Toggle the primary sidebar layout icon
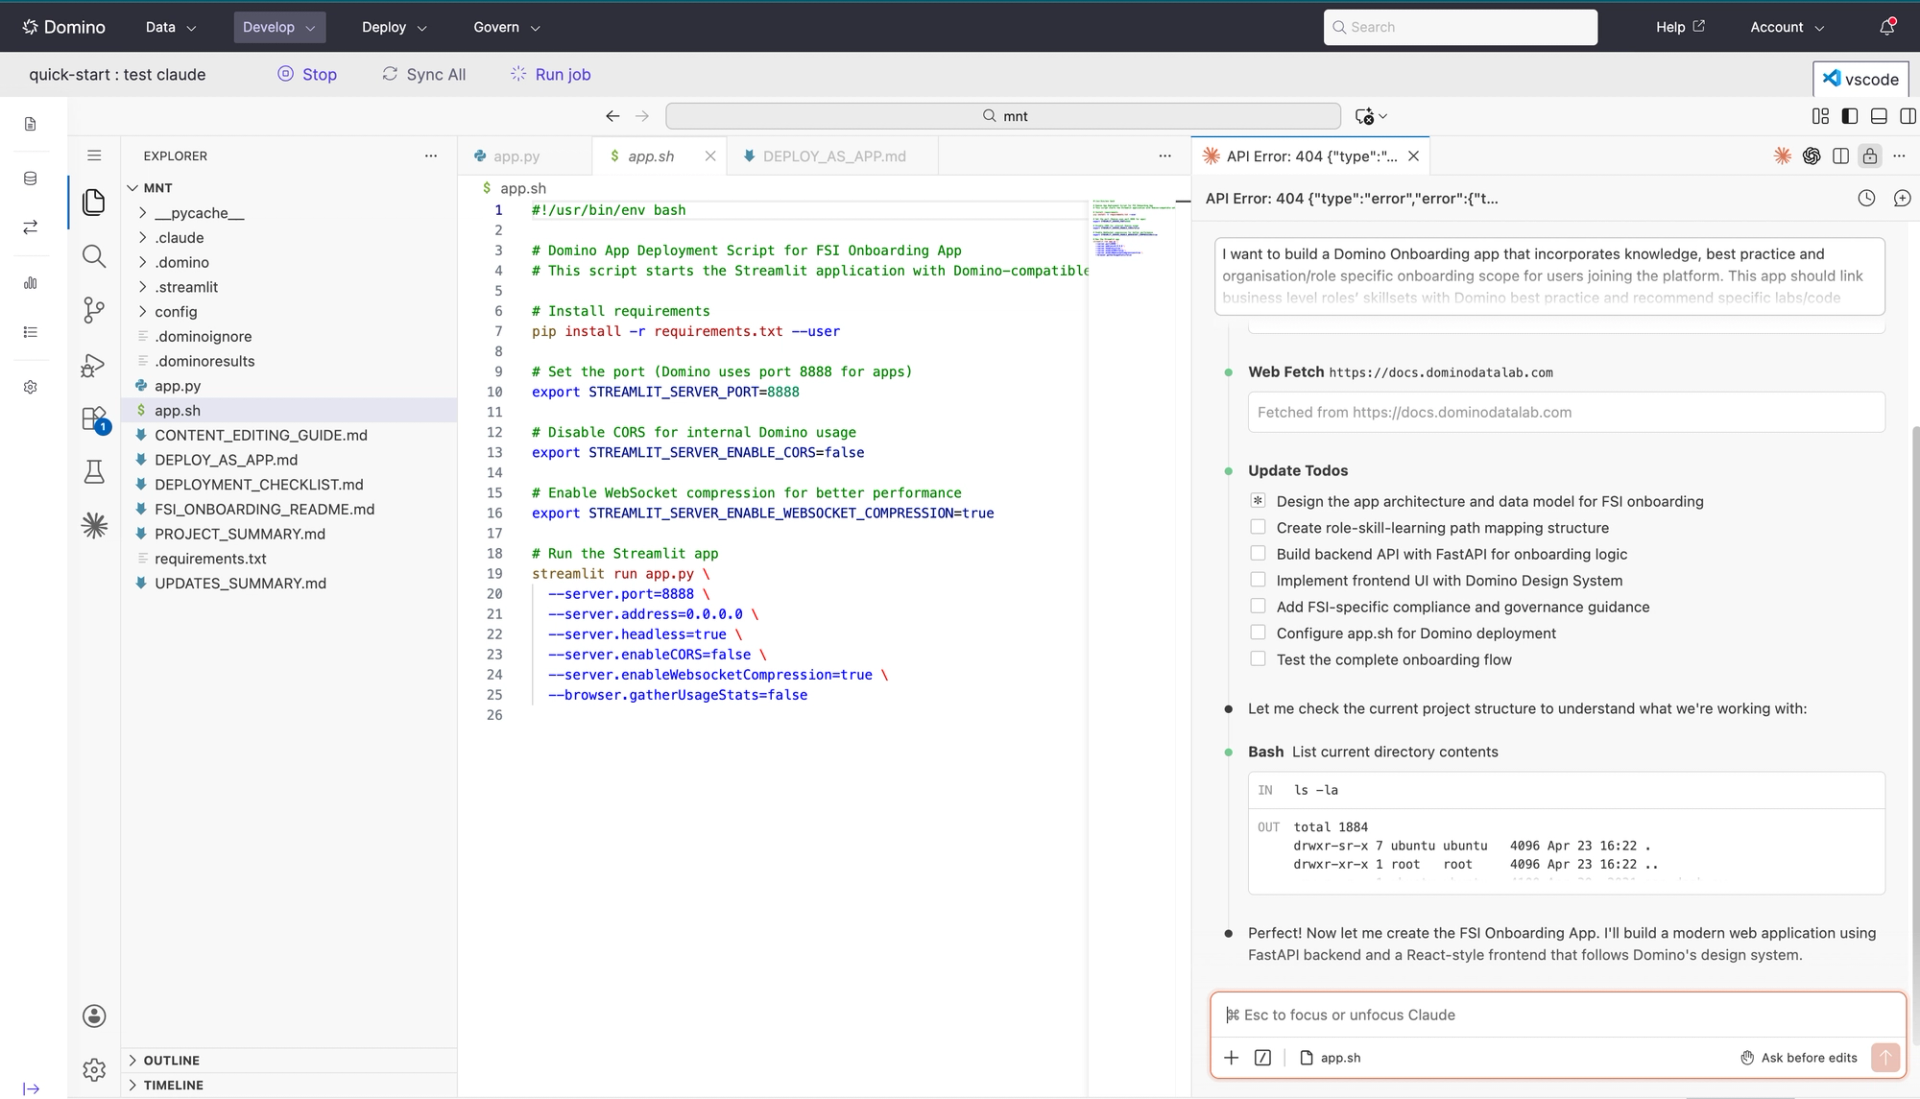This screenshot has width=1920, height=1099. [x=1850, y=116]
